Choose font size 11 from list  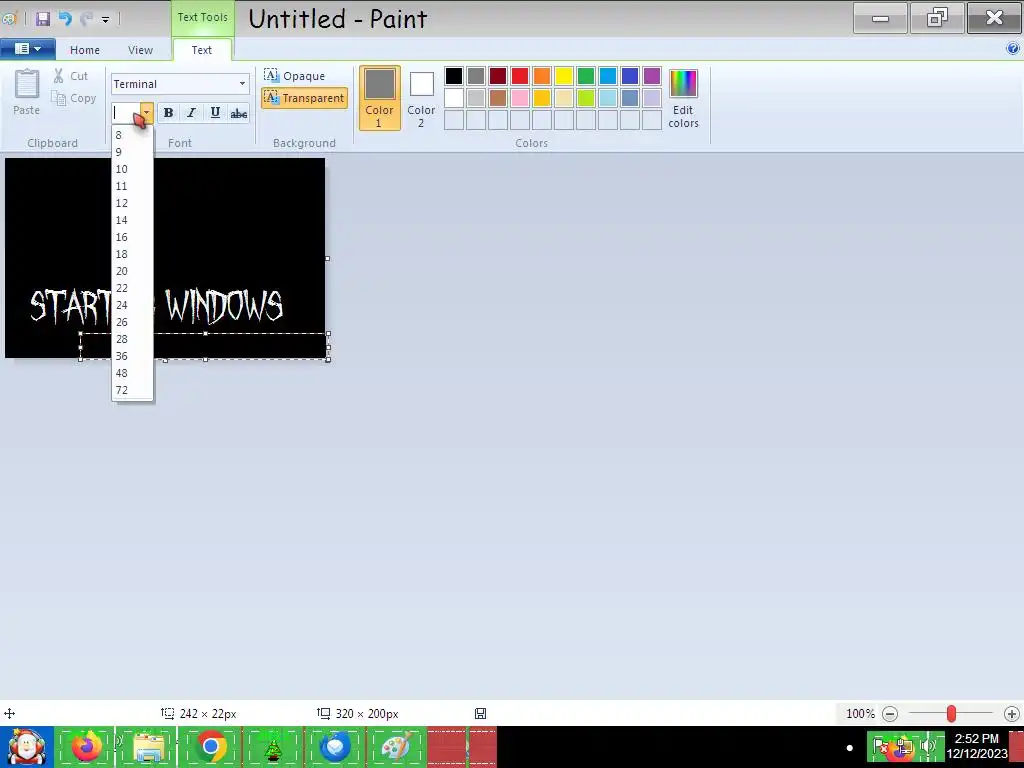pyautogui.click(x=133, y=186)
